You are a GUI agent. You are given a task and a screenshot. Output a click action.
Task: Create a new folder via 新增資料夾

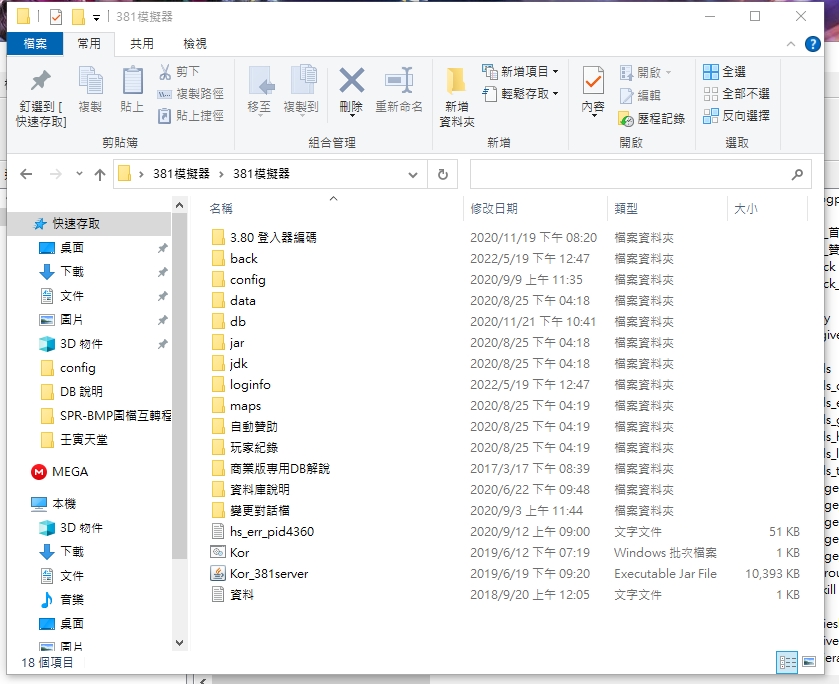click(456, 98)
